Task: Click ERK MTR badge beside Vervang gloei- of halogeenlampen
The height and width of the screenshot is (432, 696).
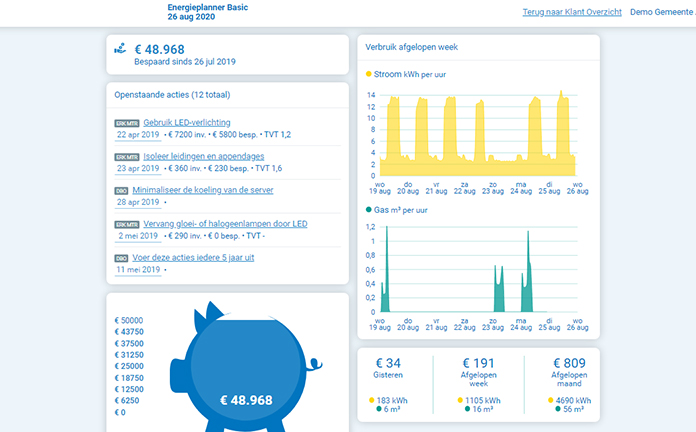Action: coord(126,224)
